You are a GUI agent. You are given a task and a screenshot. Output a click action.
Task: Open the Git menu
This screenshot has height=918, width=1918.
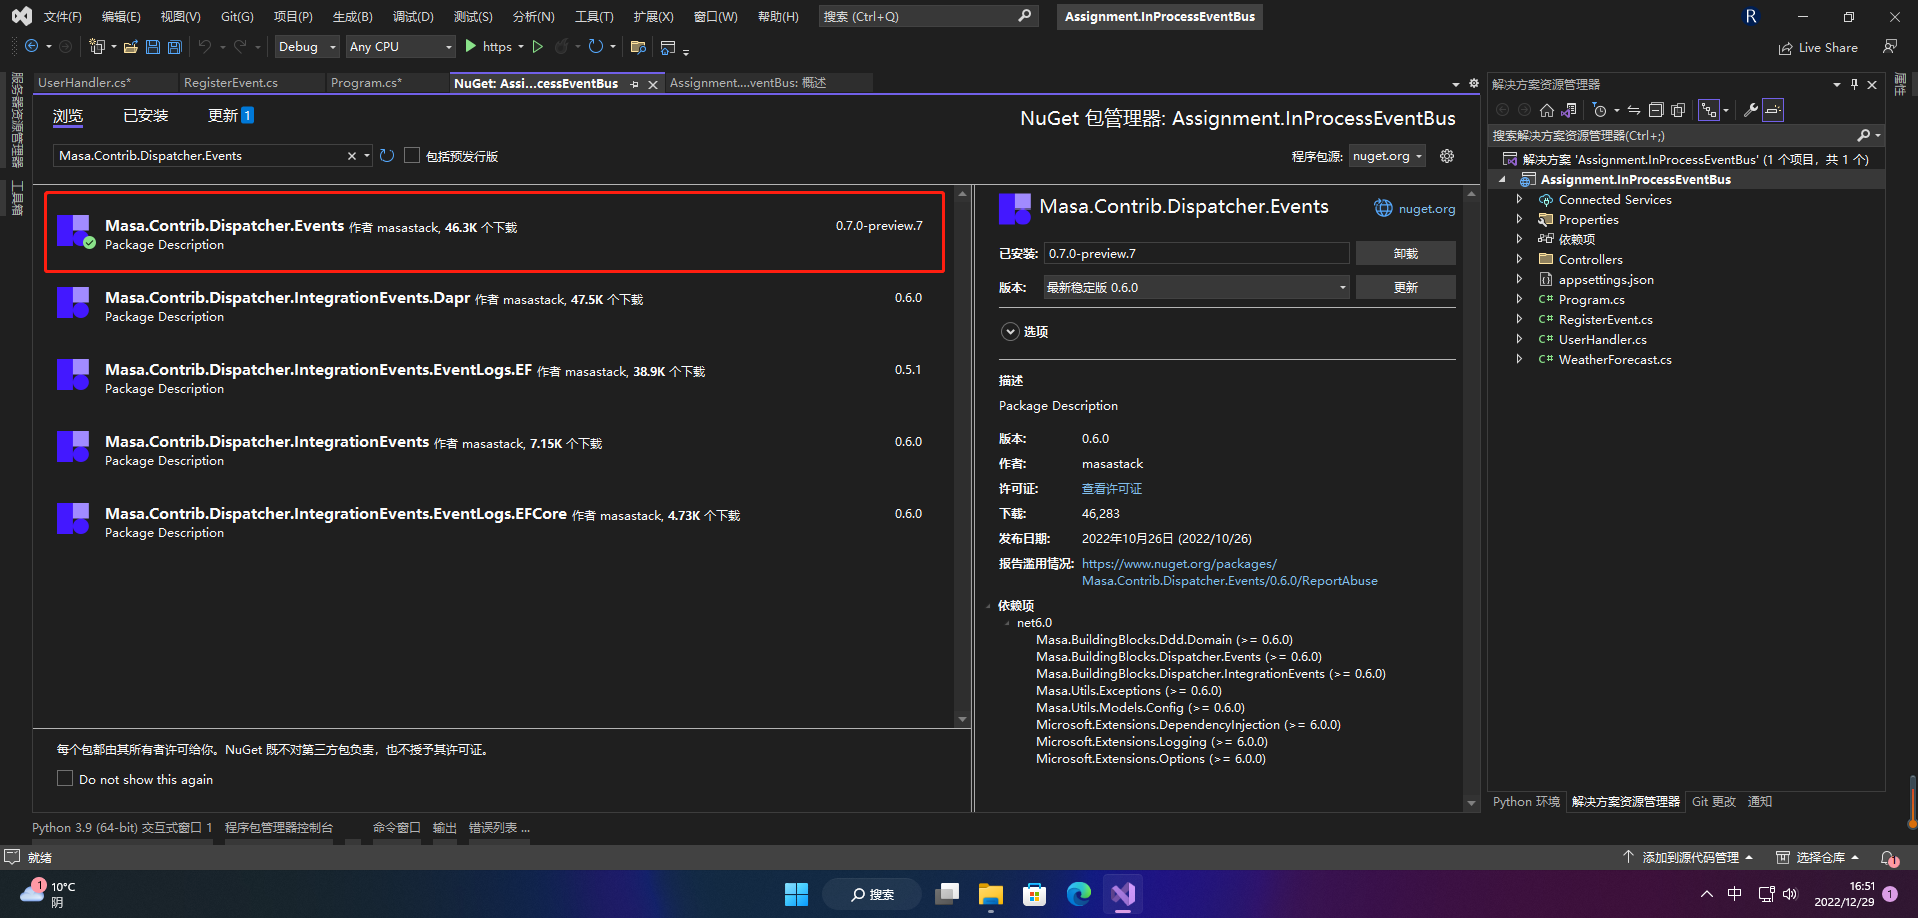pos(237,16)
